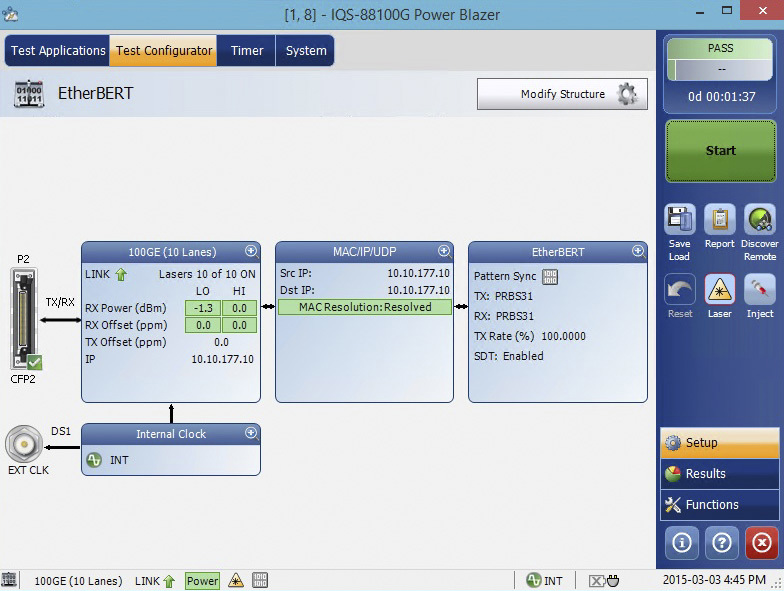Click the 0d 00:01:37 elapsed timer
The height and width of the screenshot is (591, 784).
tap(722, 96)
